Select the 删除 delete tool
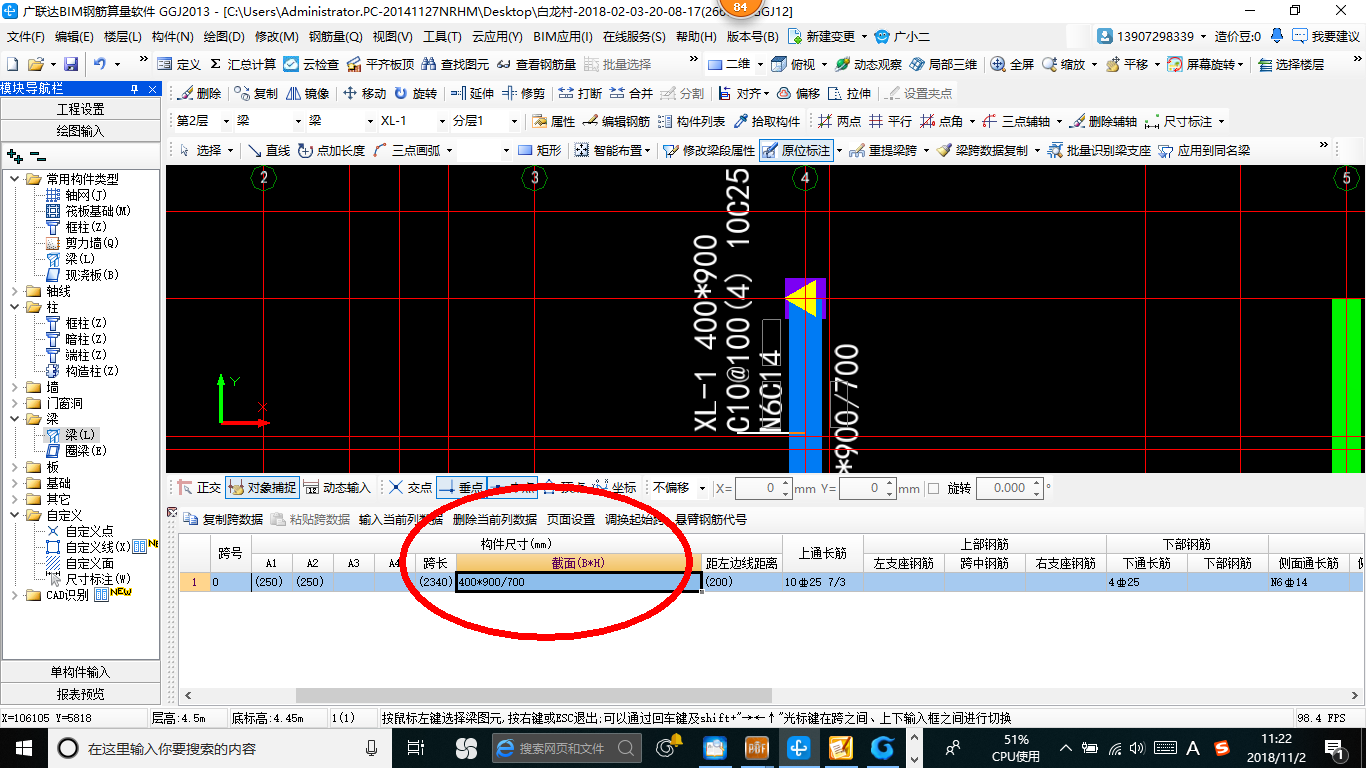The image size is (1366, 768). [x=200, y=93]
